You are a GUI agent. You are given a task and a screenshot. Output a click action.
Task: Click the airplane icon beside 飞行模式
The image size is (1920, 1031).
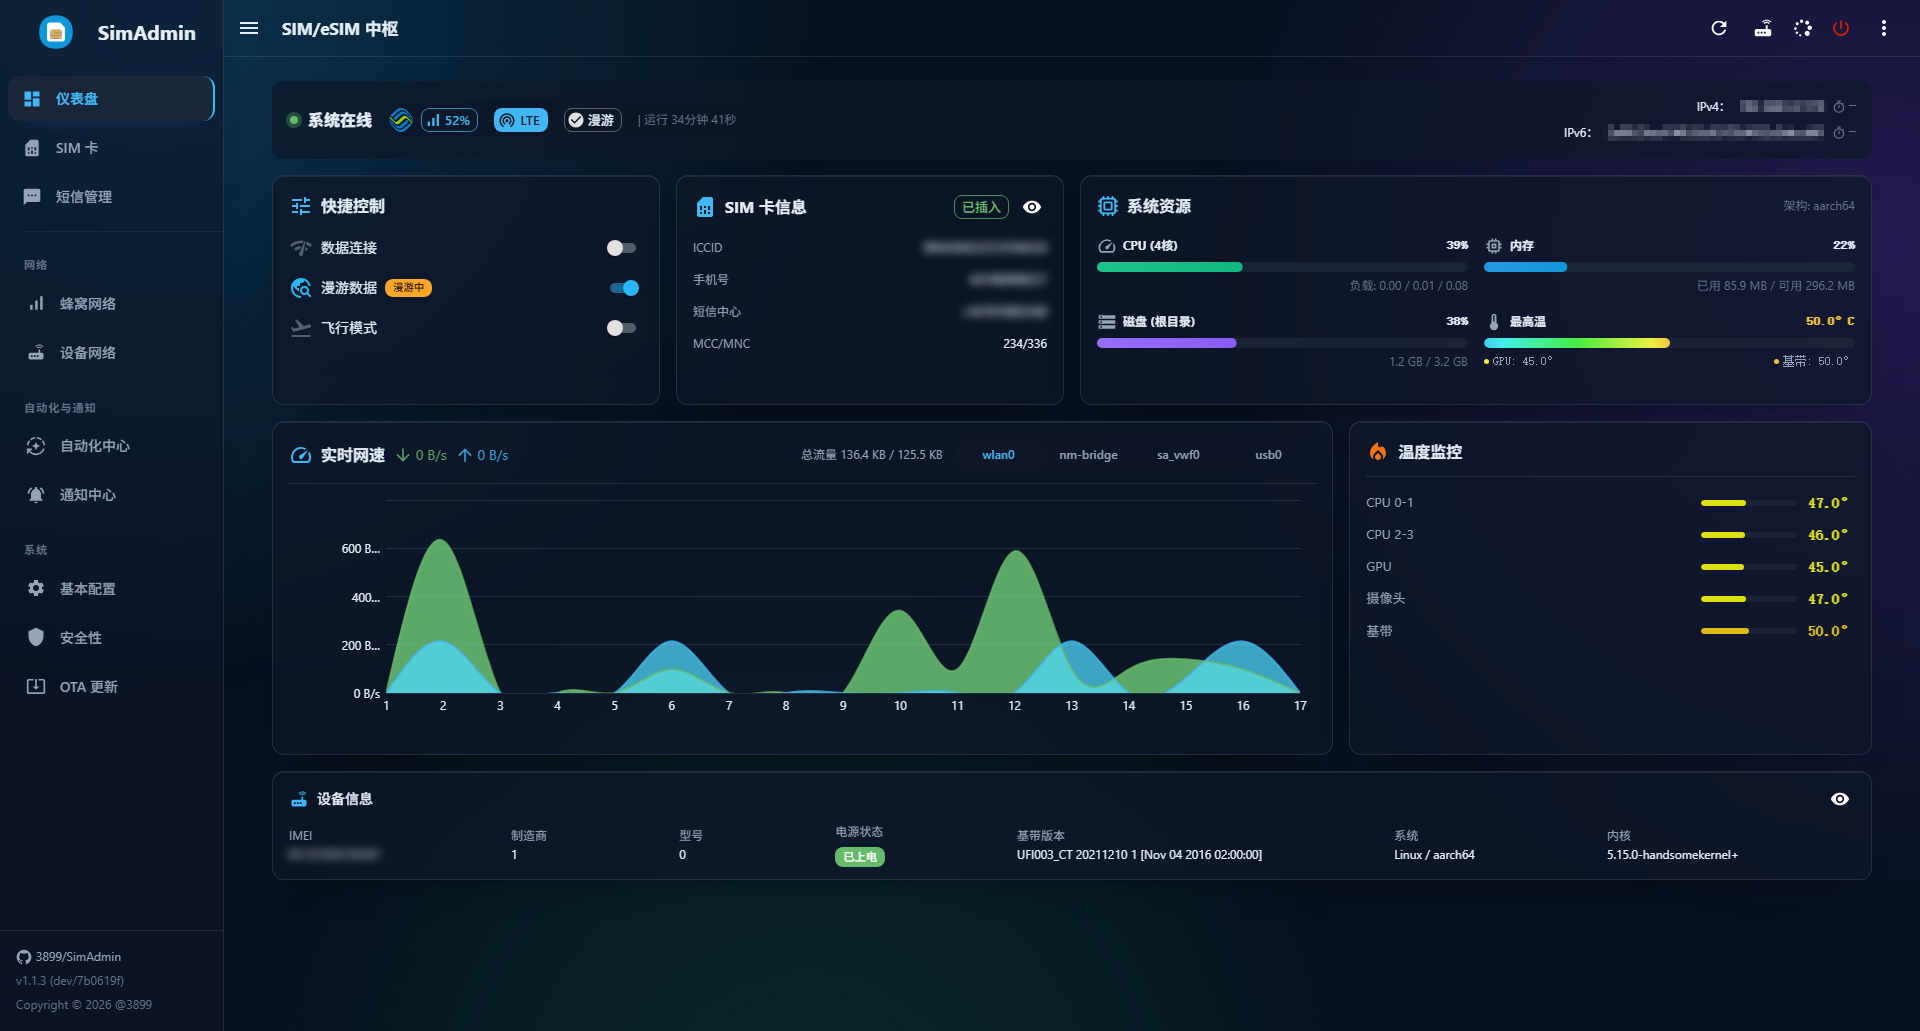(x=301, y=328)
